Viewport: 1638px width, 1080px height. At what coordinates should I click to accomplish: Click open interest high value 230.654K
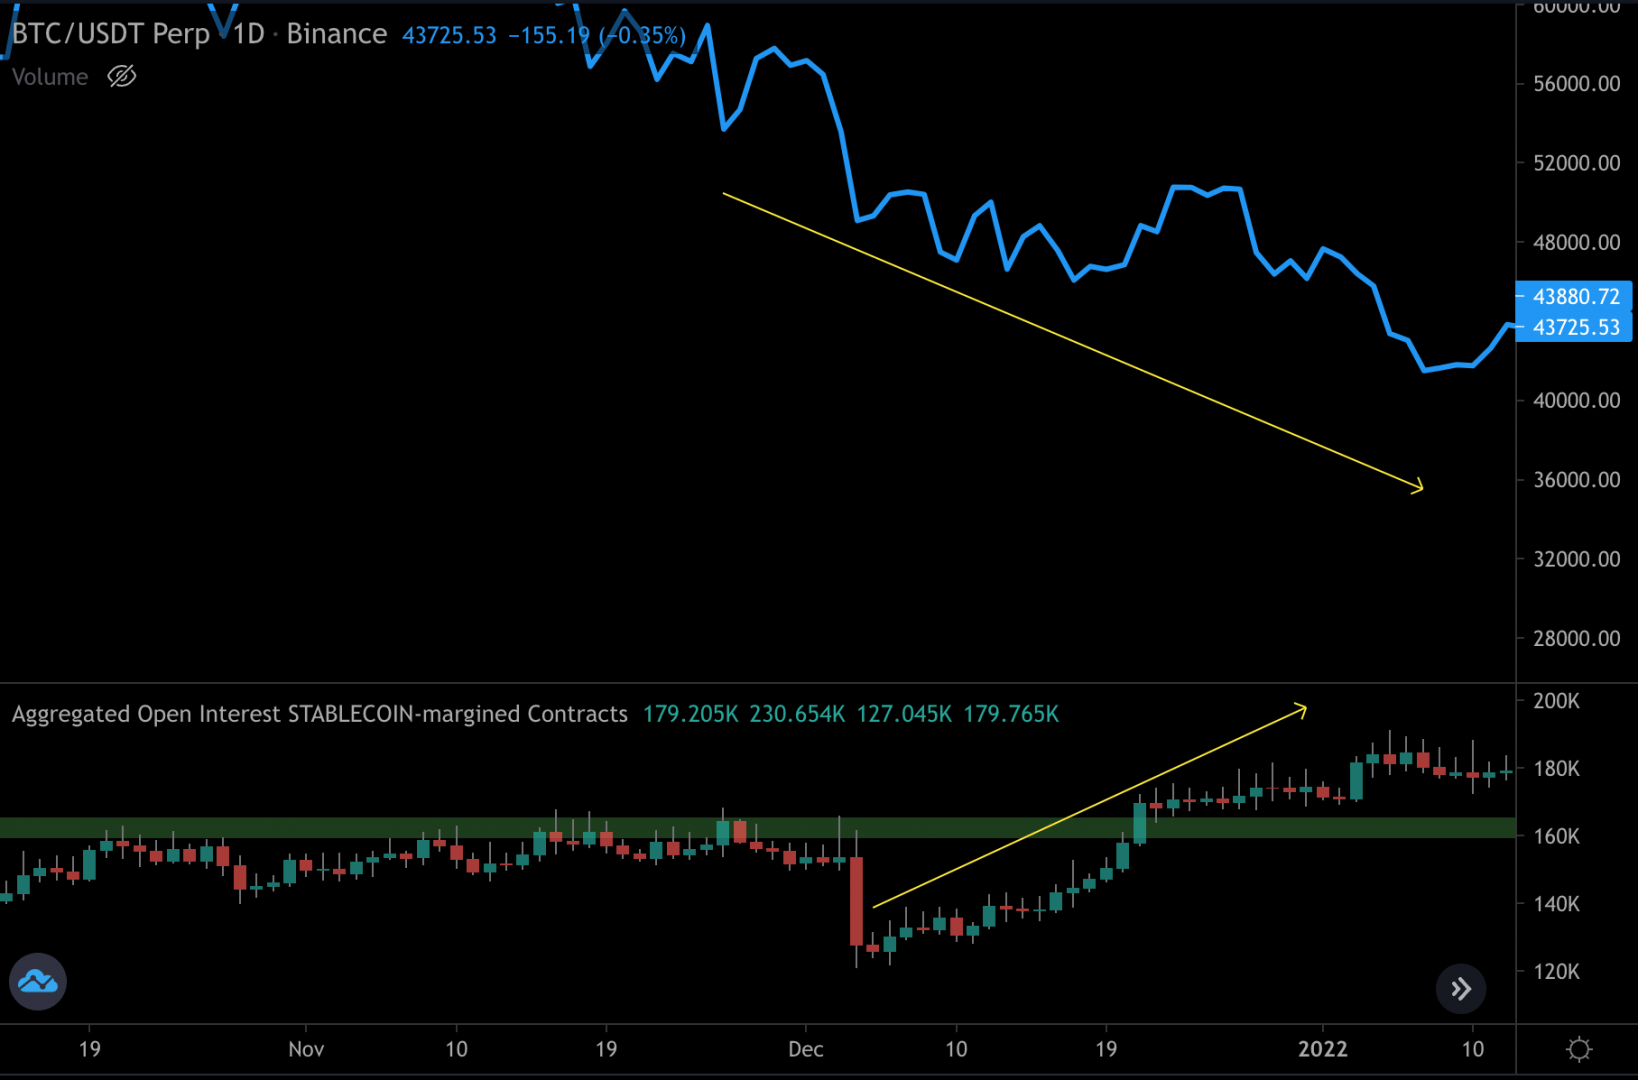797,714
